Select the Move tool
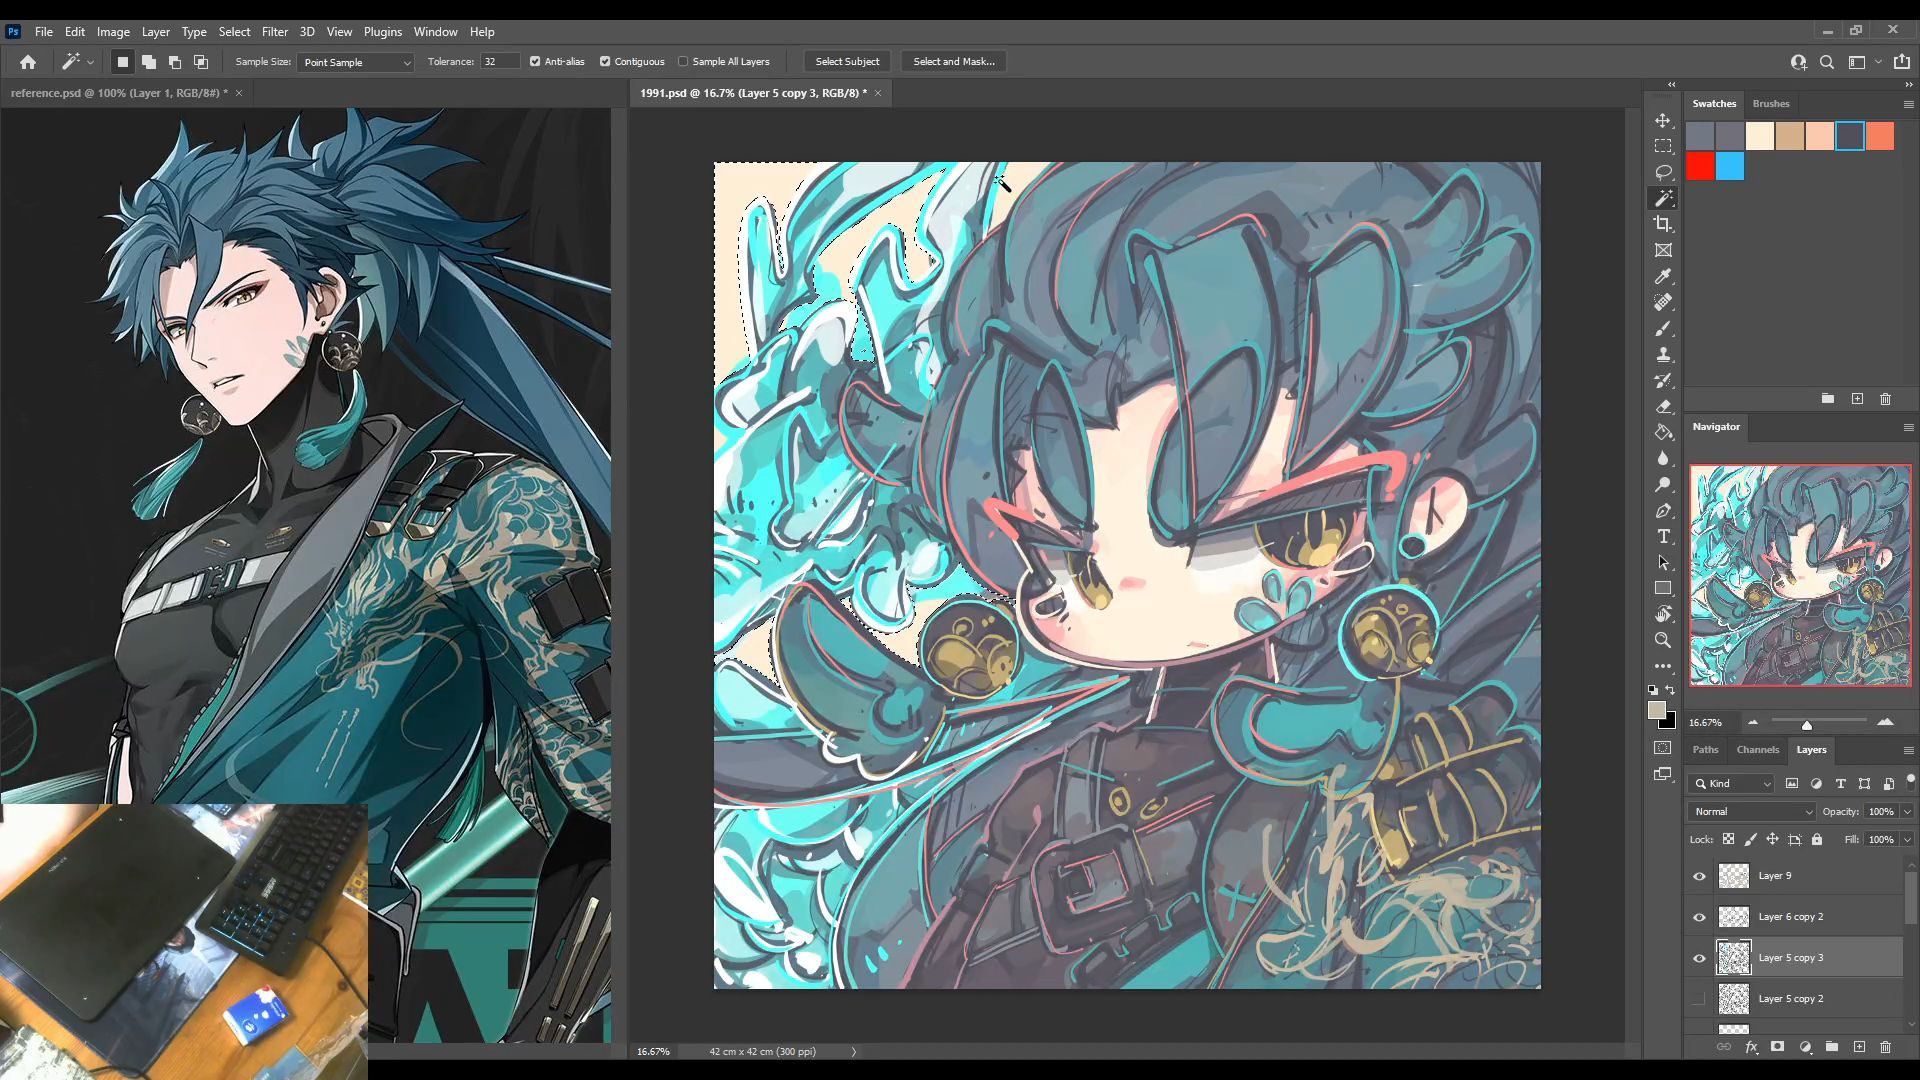The height and width of the screenshot is (1080, 1920). coord(1663,120)
